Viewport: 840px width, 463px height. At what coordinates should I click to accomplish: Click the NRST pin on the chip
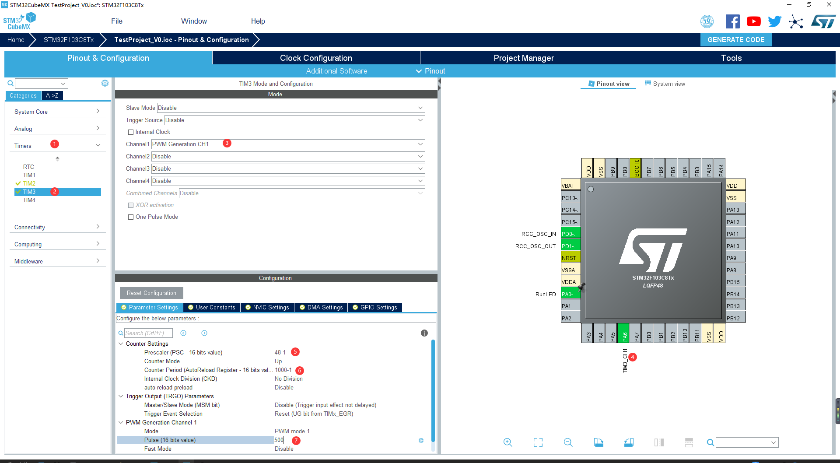570,258
